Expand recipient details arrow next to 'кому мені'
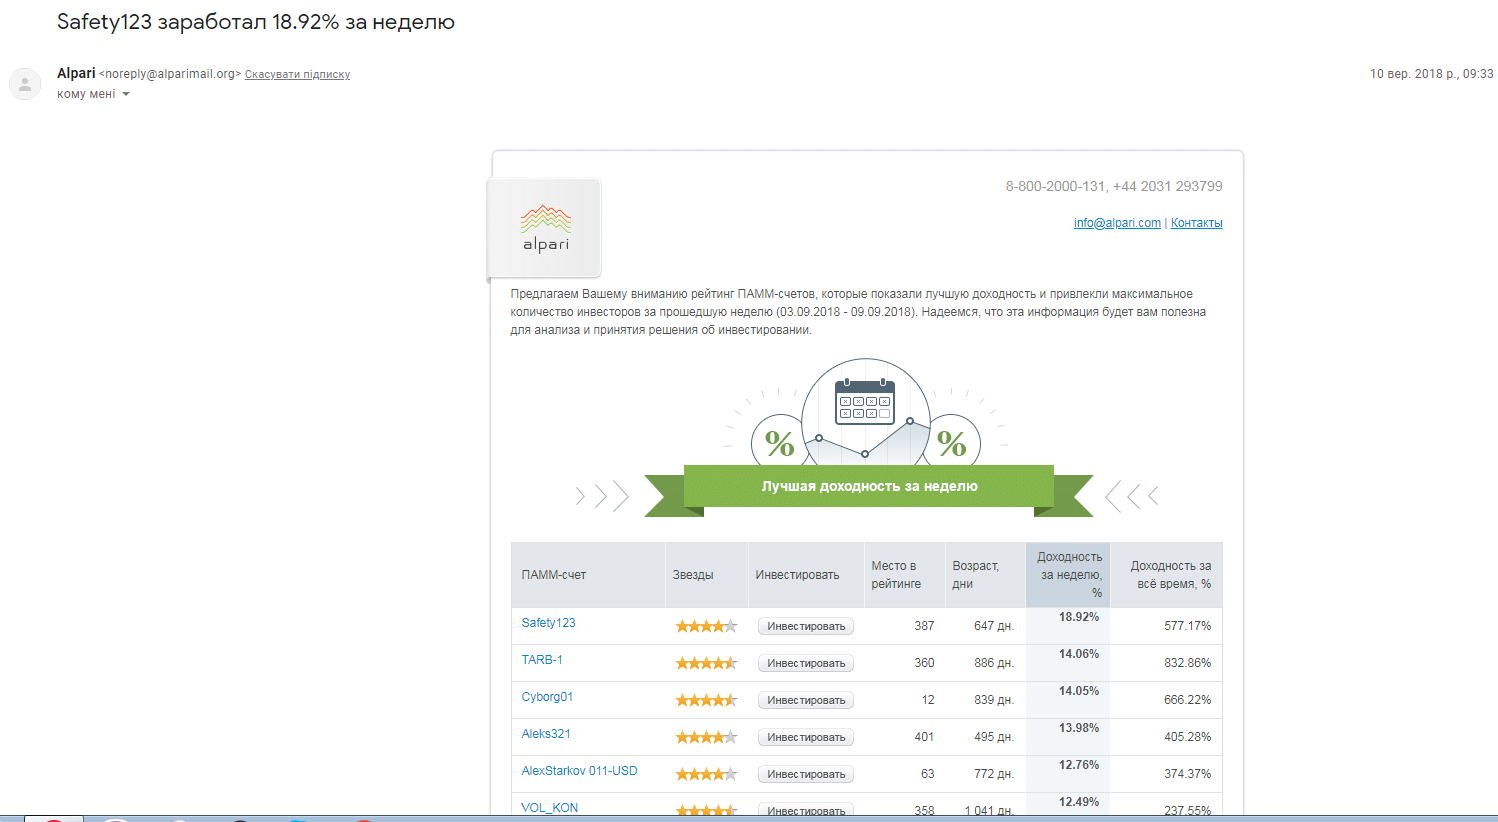The height and width of the screenshot is (822, 1498). pyautogui.click(x=126, y=94)
